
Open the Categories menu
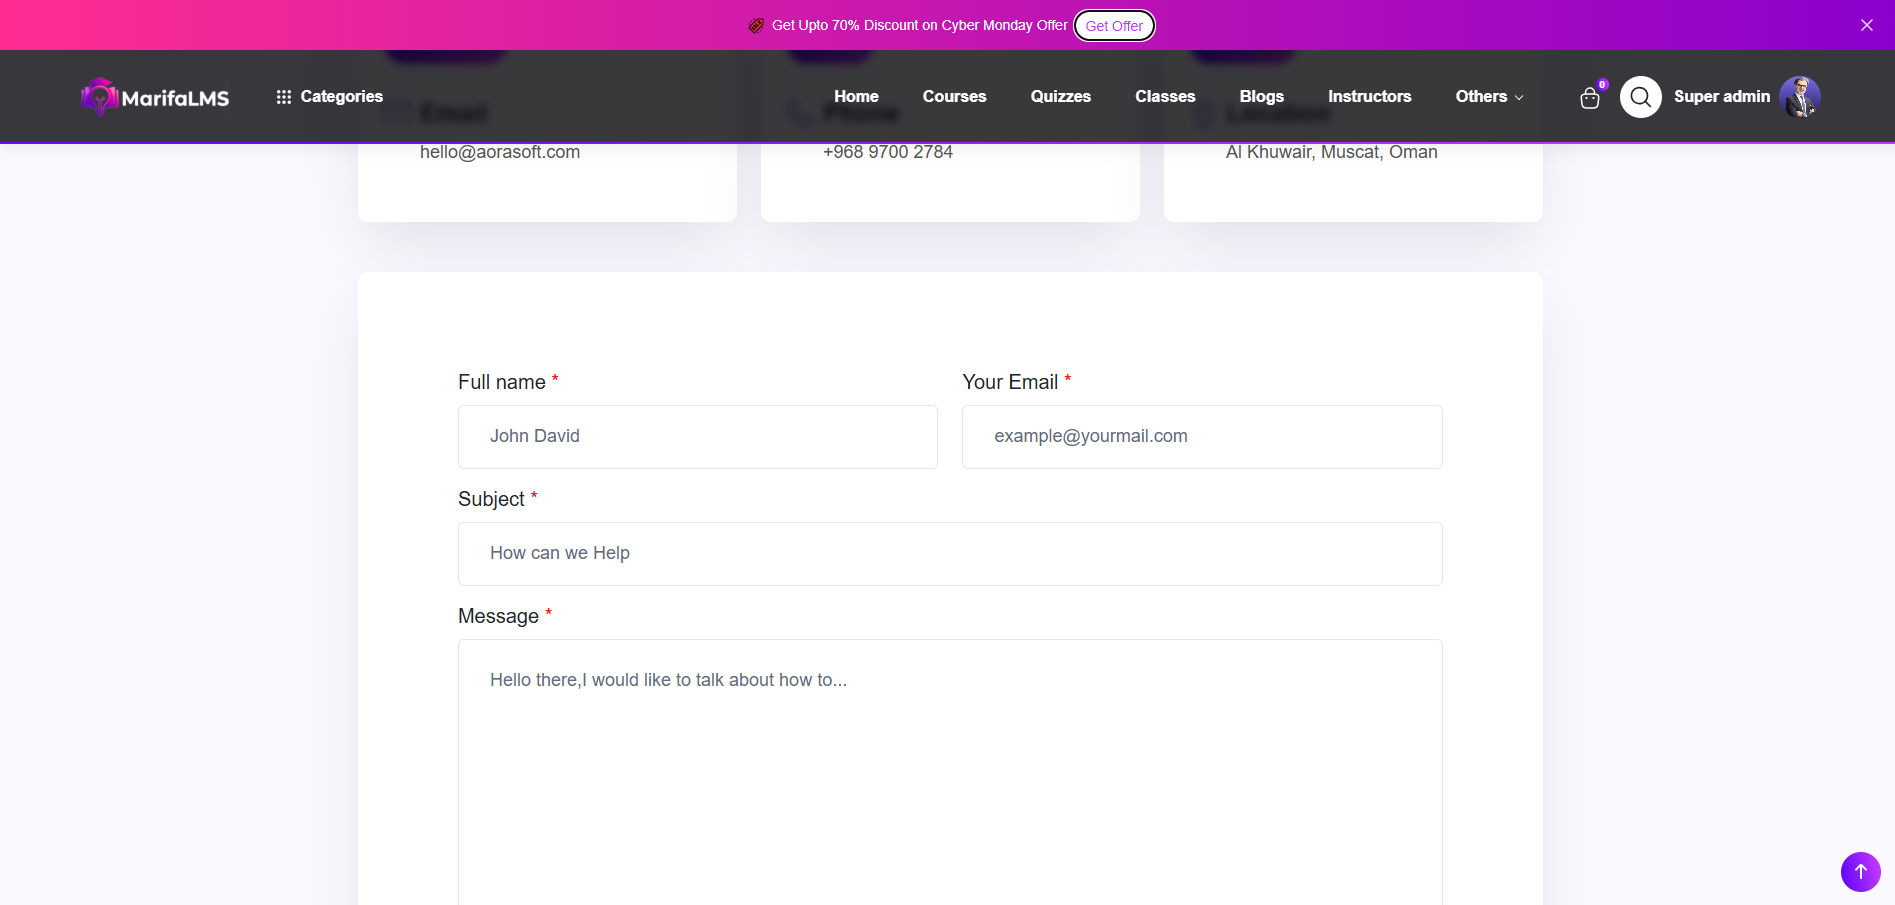(x=341, y=97)
